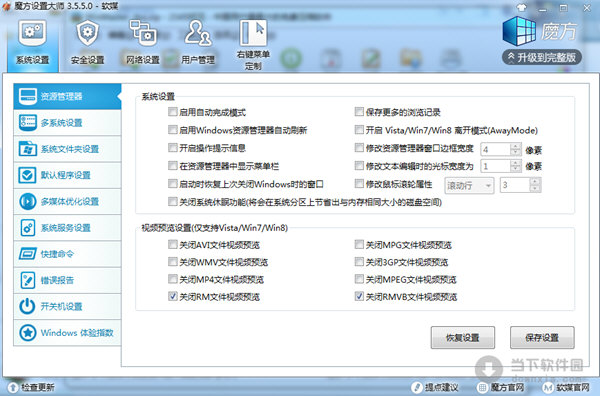Click the 开关机设置 power icon
Image resolution: width=600 pixels, height=396 pixels.
28,306
